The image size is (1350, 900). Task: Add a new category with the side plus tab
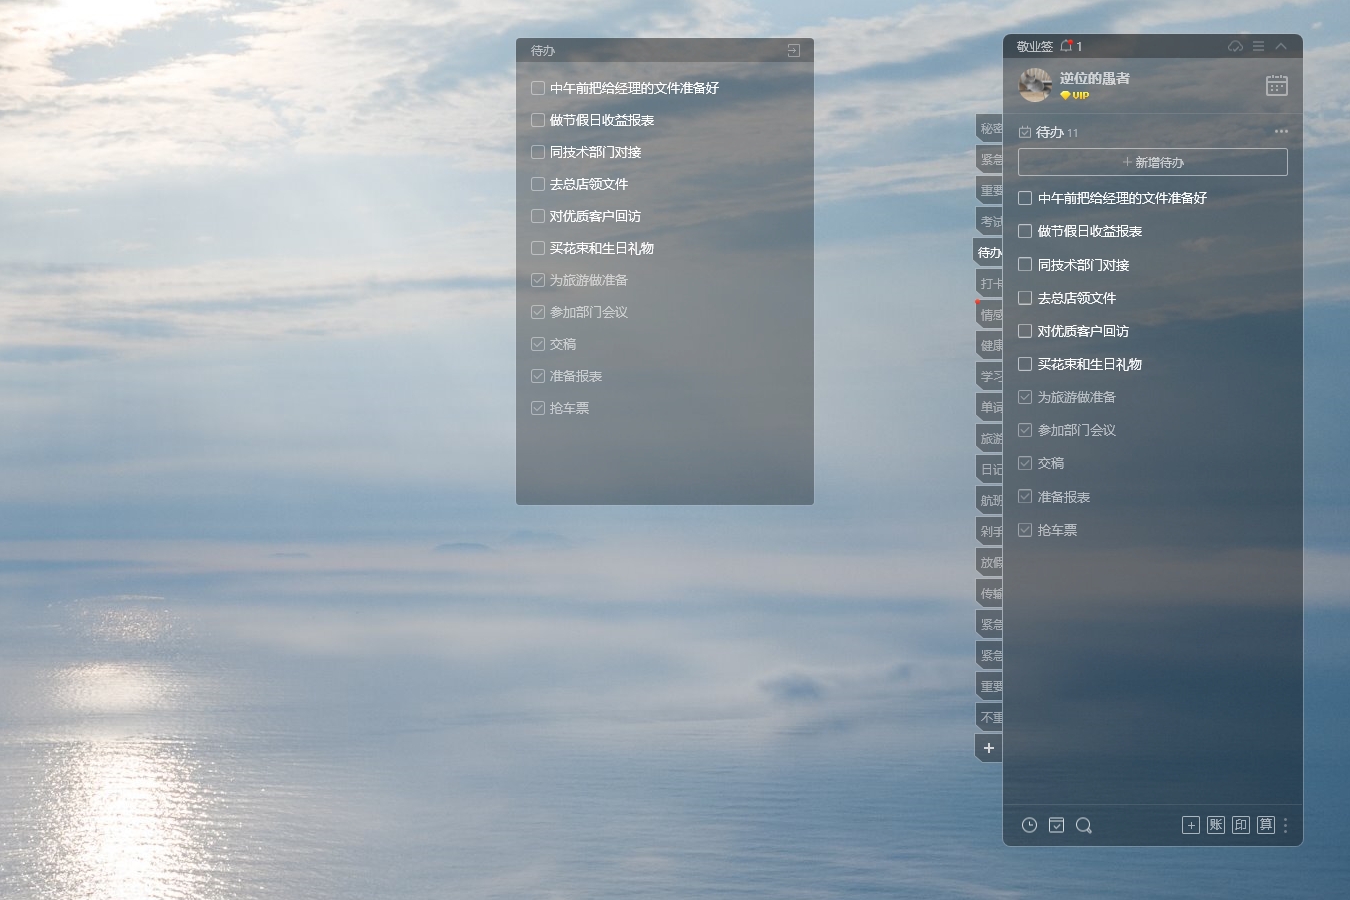point(989,748)
